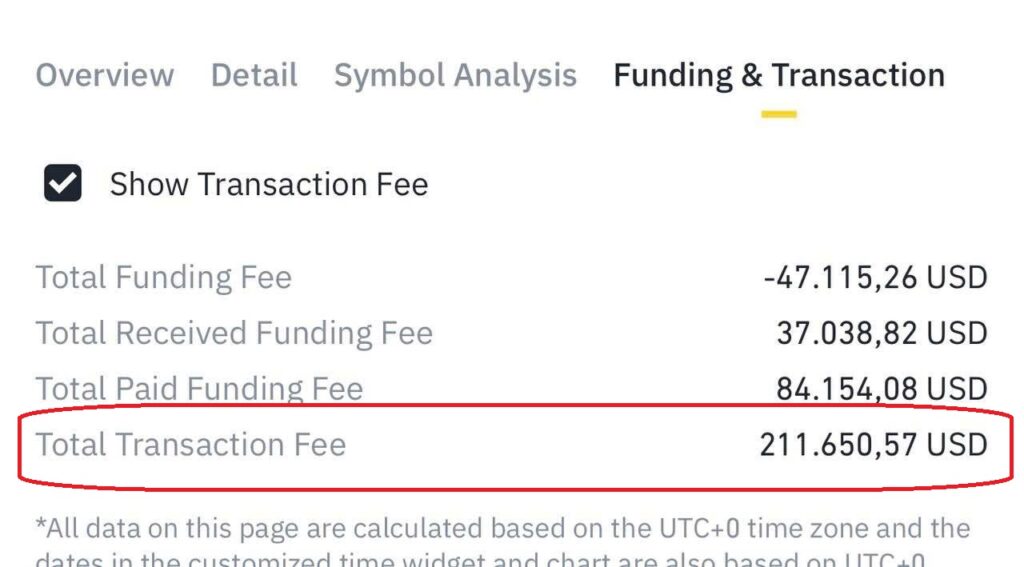Screen dimensions: 1024x567
Task: Select the Total Funding Fee label
Action: tap(163, 278)
